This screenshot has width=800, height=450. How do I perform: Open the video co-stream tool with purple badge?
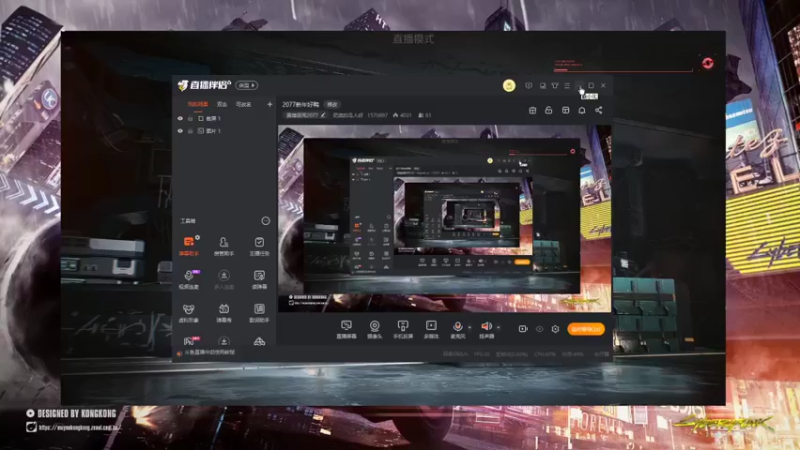(188, 279)
